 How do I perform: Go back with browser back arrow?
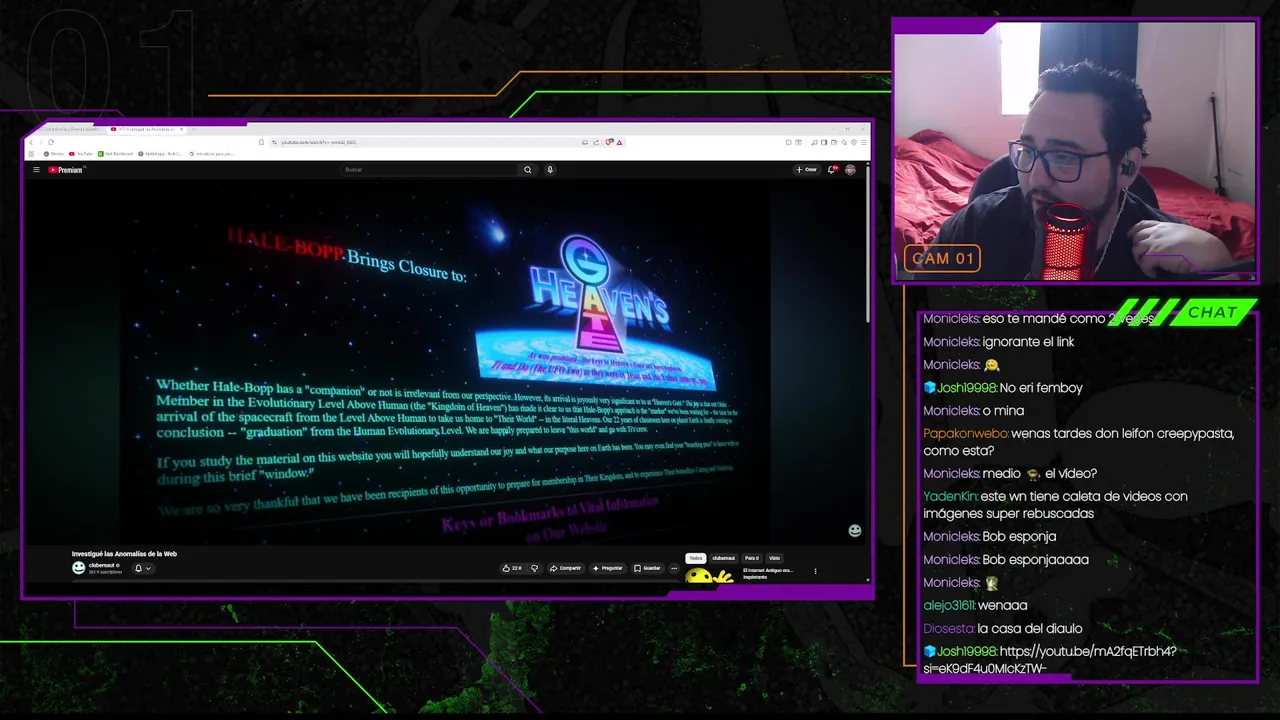[x=31, y=142]
